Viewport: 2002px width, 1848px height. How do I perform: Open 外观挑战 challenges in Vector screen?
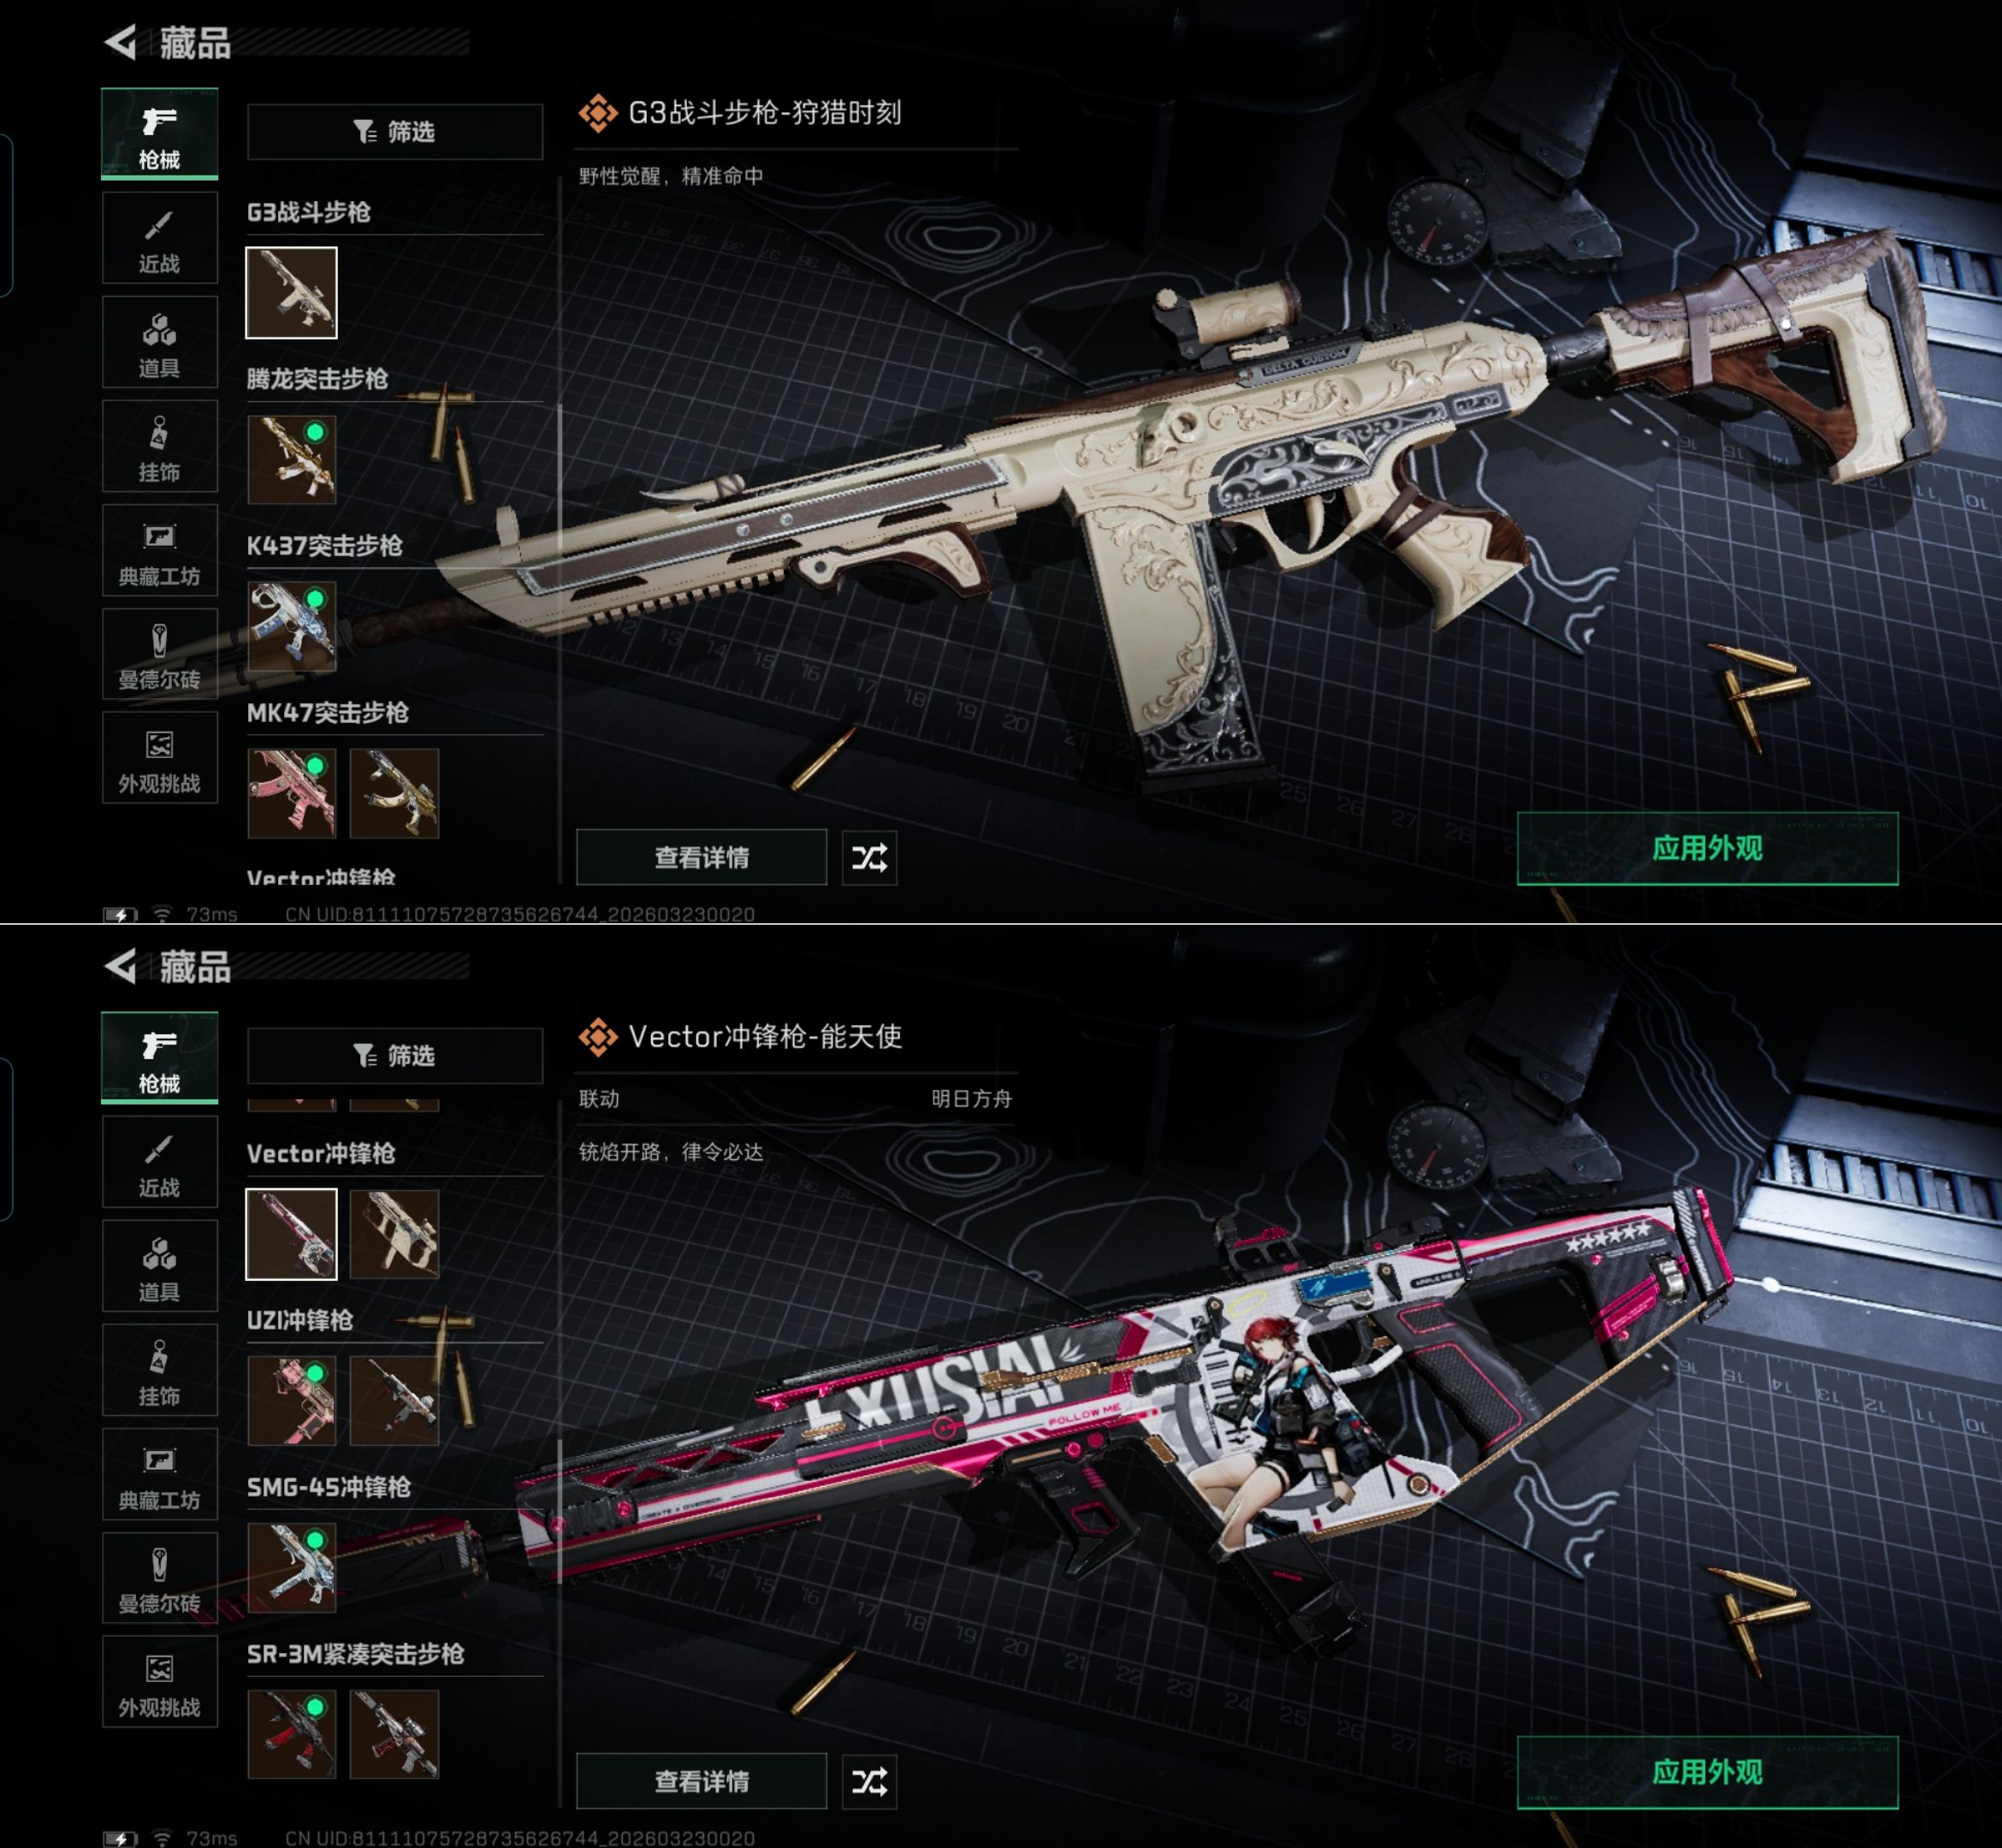tap(159, 1682)
